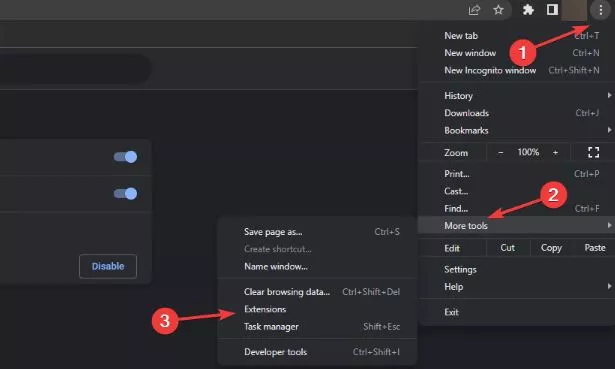Viewport: 615px width, 369px height.
Task: Click the profile avatar in the toolbar
Action: 574,10
